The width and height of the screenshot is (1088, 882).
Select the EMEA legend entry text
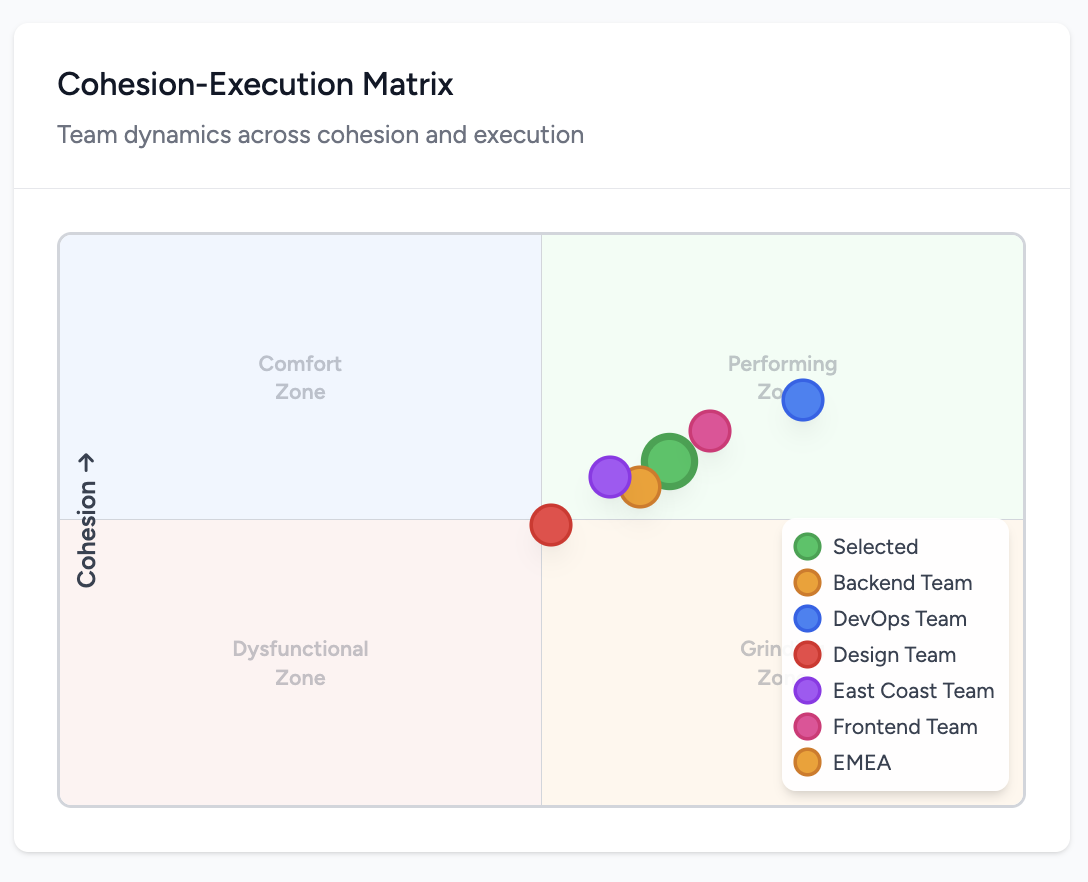click(861, 763)
